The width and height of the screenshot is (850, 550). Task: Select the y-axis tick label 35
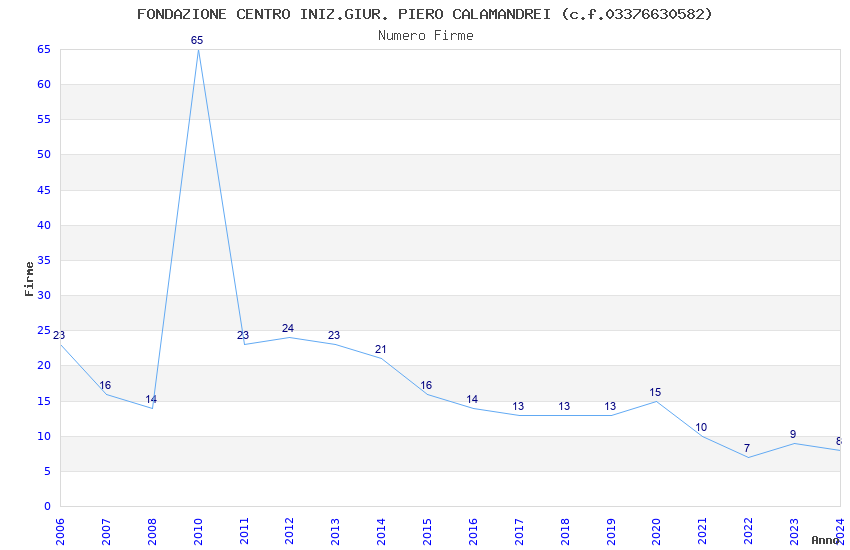pos(44,261)
